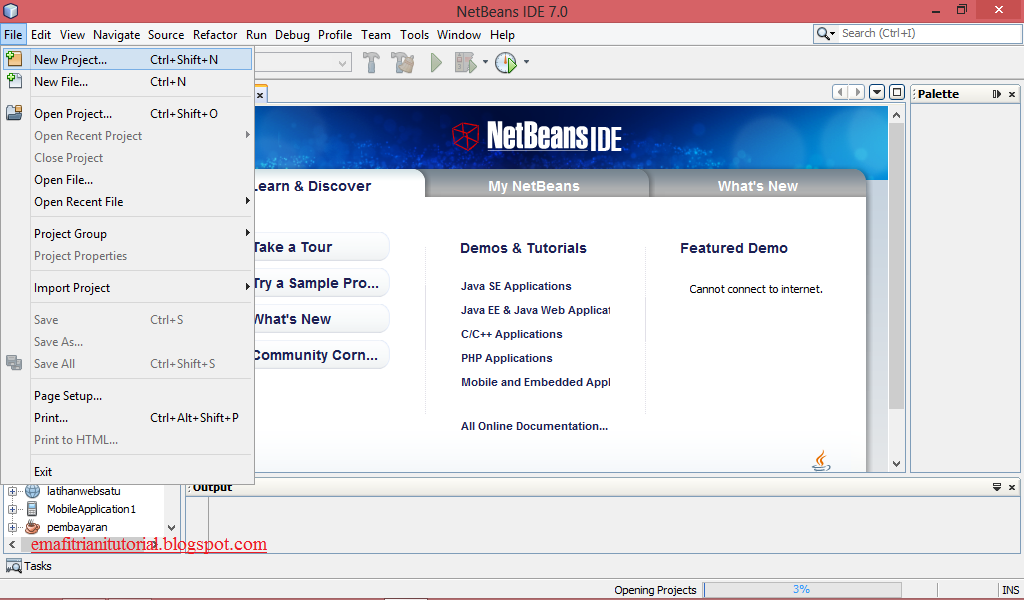Select the pembayaran project coffee cup icon
Screen dimensions: 1024x600
pos(32,527)
